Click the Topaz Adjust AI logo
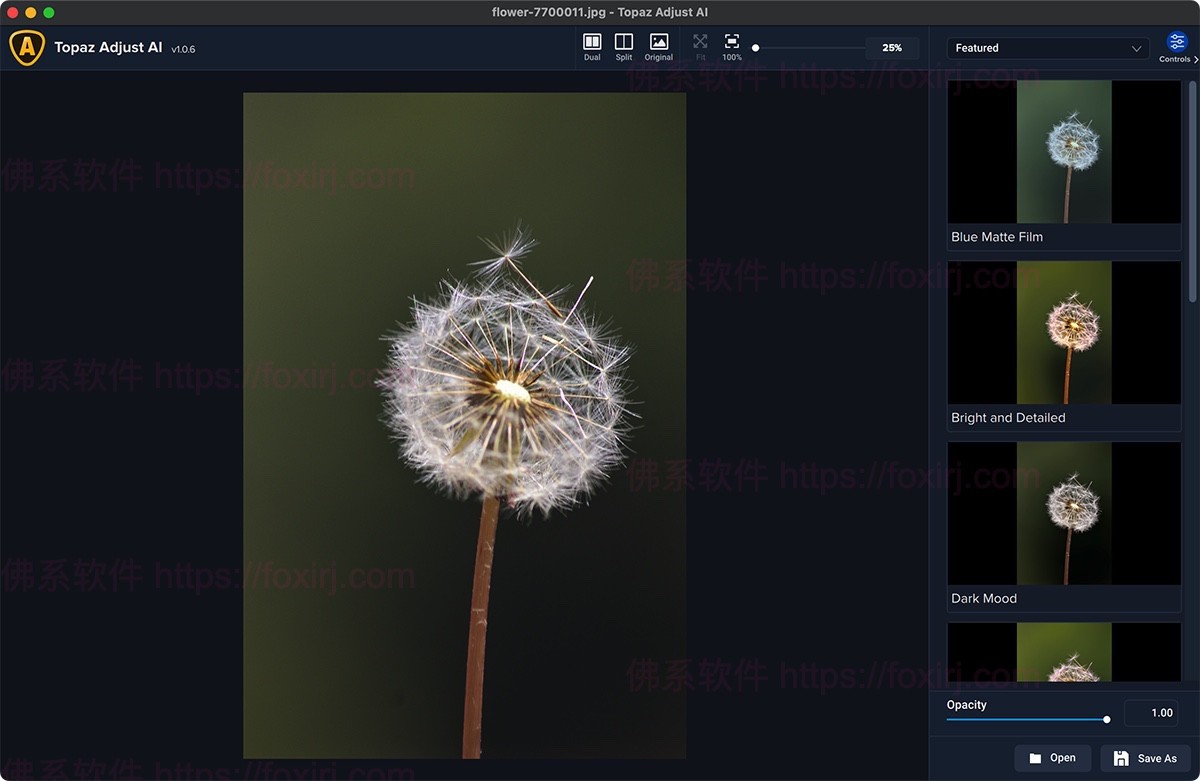Image resolution: width=1200 pixels, height=781 pixels. pyautogui.click(x=27, y=47)
